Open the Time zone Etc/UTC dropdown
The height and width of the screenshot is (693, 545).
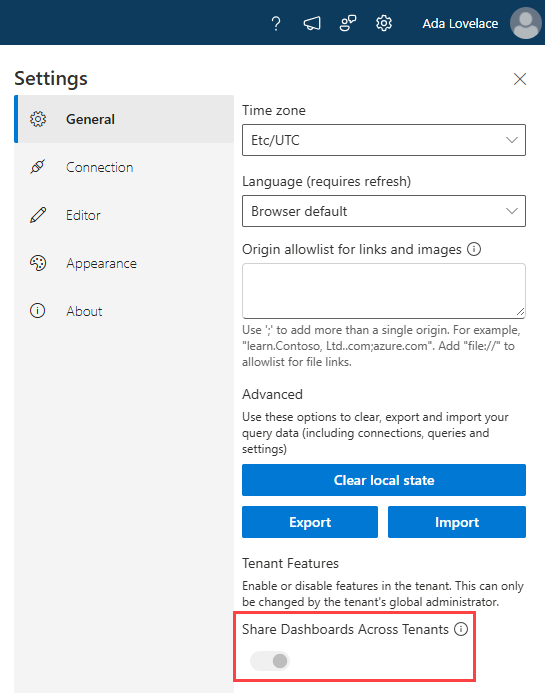(x=384, y=140)
